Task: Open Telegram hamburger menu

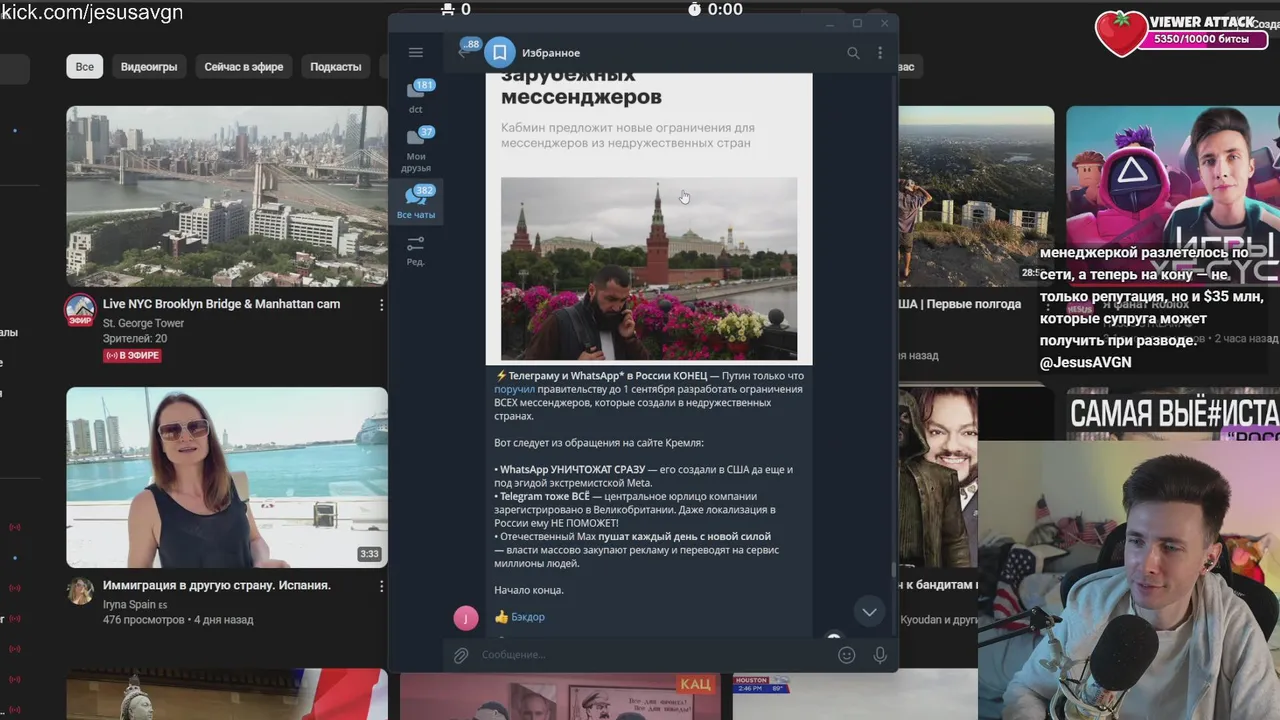Action: pos(416,53)
